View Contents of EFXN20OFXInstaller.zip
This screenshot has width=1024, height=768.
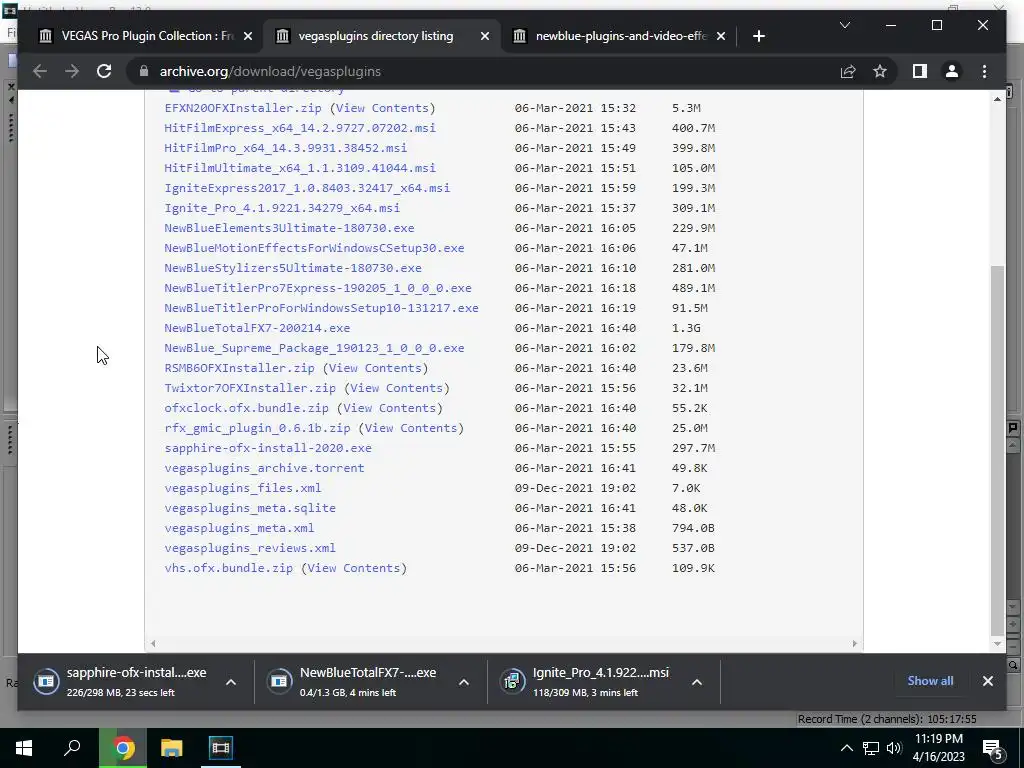(x=383, y=108)
